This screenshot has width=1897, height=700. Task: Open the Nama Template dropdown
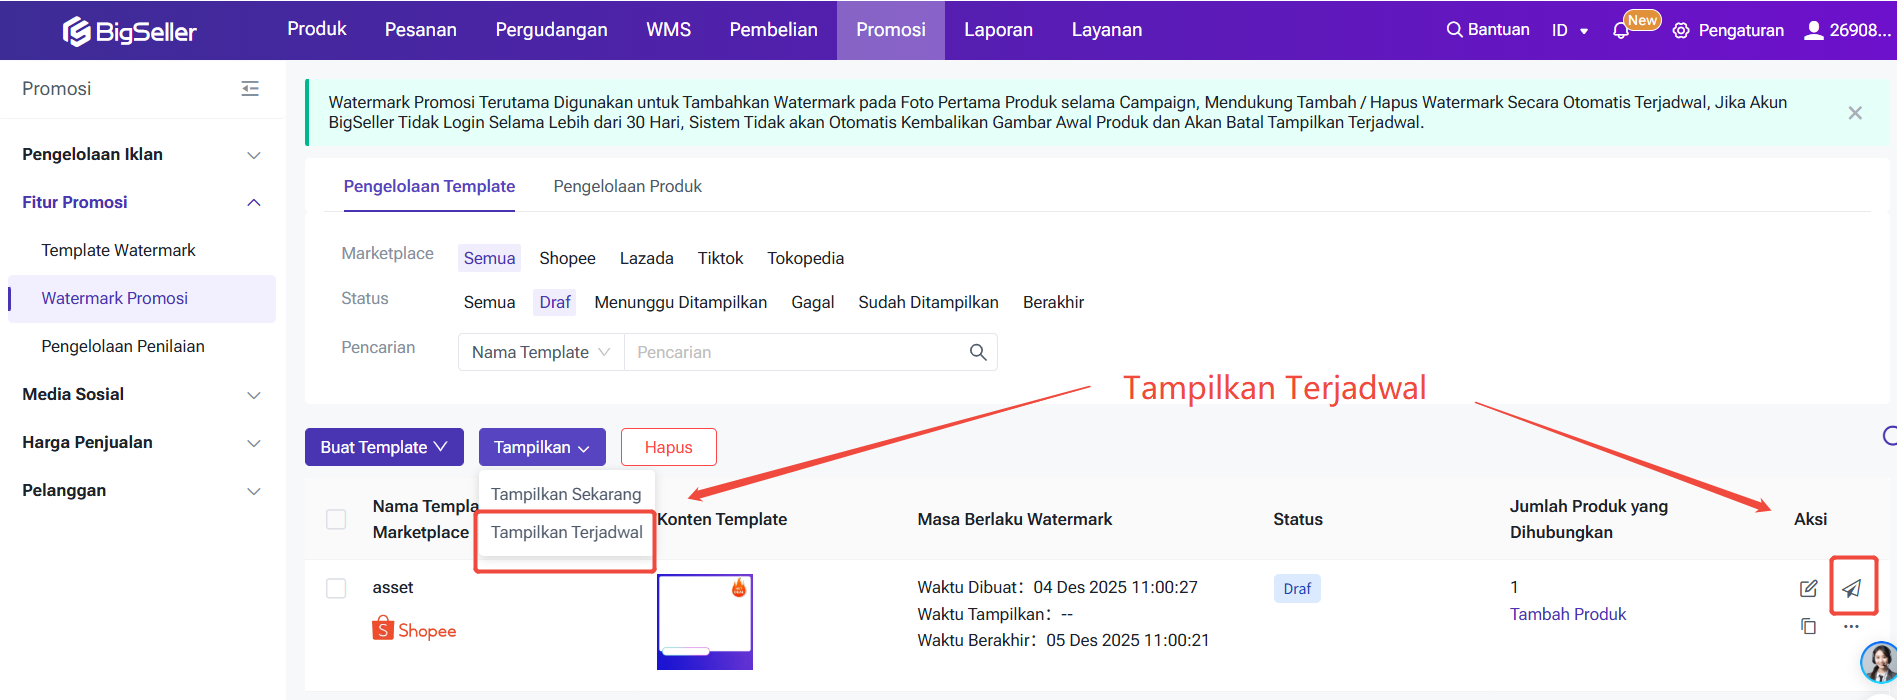540,352
